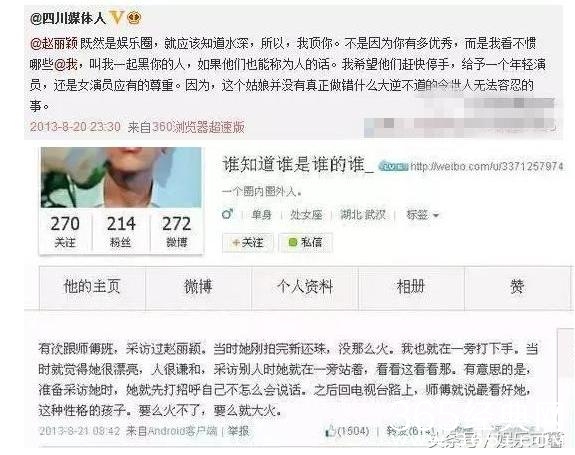Expand the 标签 dropdown arrow
This screenshot has width=575, height=455.
click(x=436, y=215)
